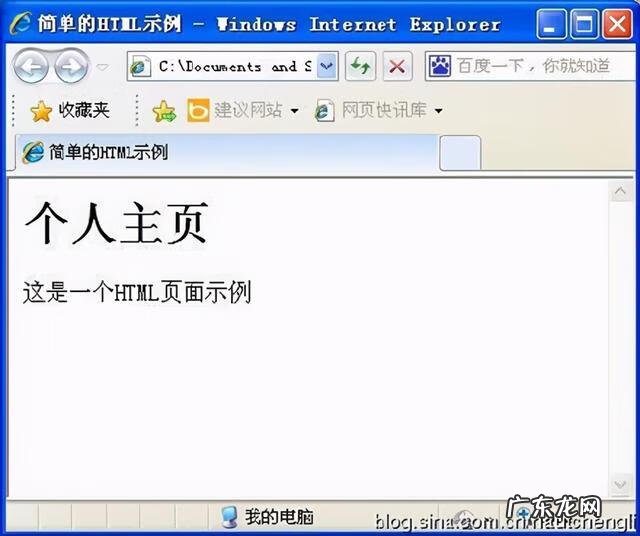Click the address bar showing C:\Documents path
This screenshot has width=640, height=536.
(232, 66)
